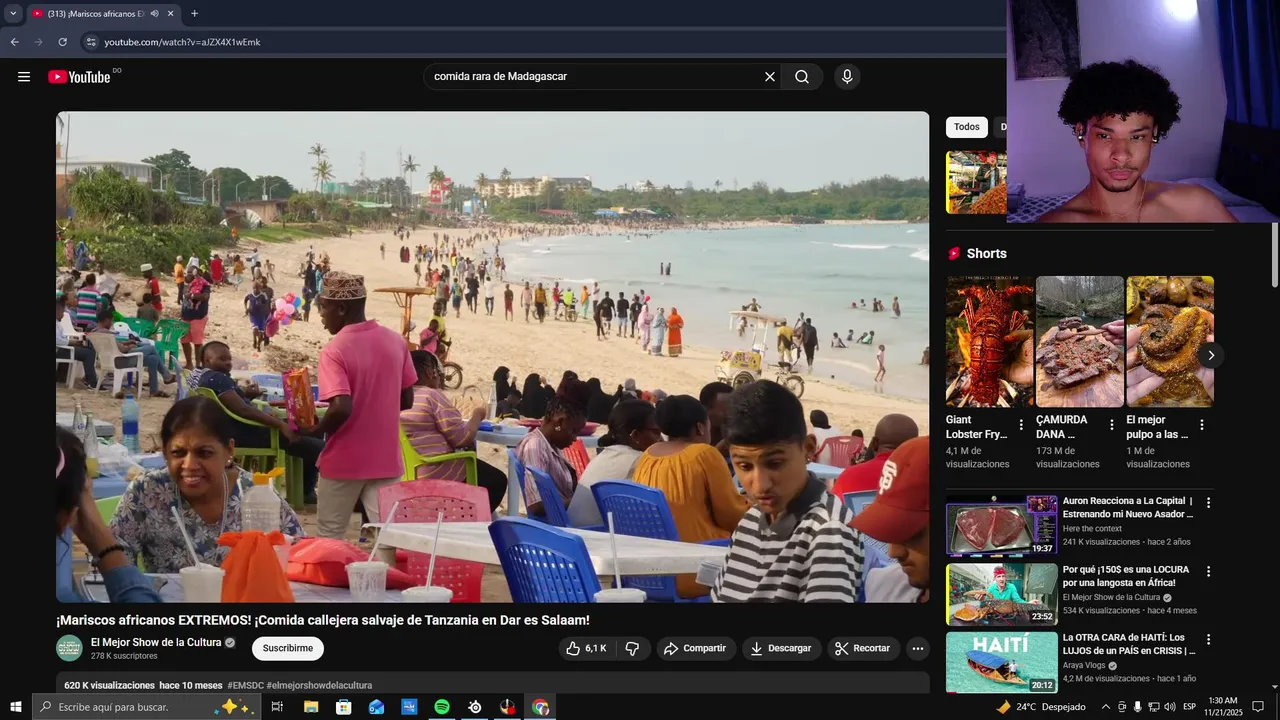The image size is (1280, 720).
Task: Open more actions three-dot menu under video
Action: [x=918, y=648]
